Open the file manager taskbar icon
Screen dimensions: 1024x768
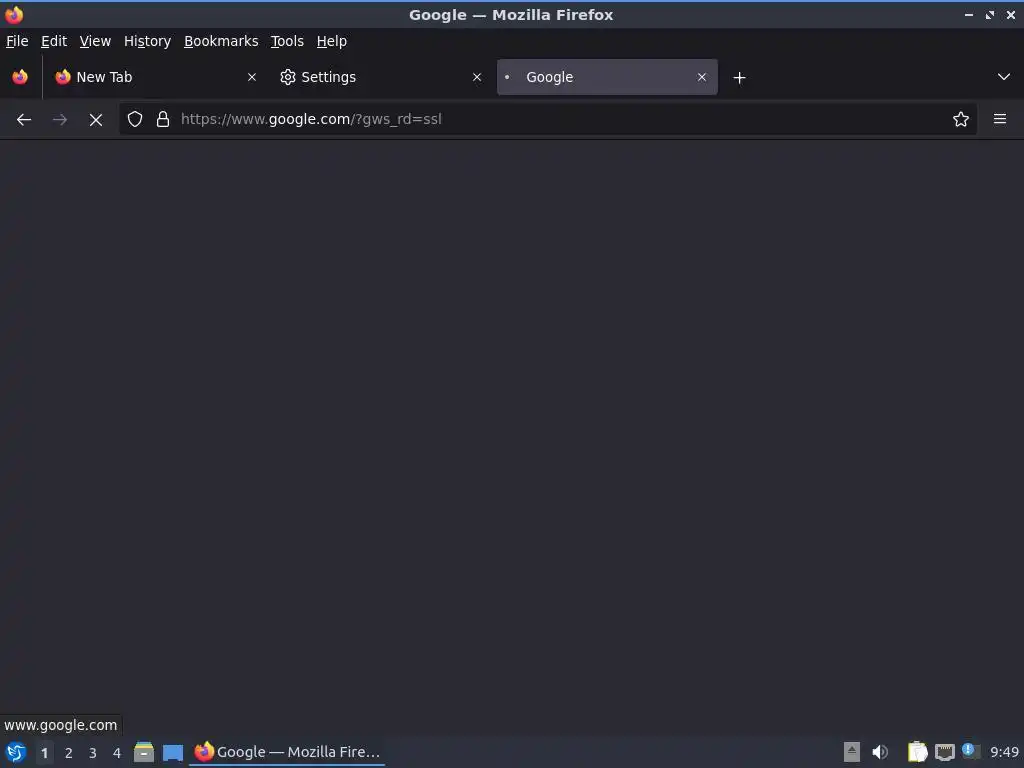tap(144, 752)
